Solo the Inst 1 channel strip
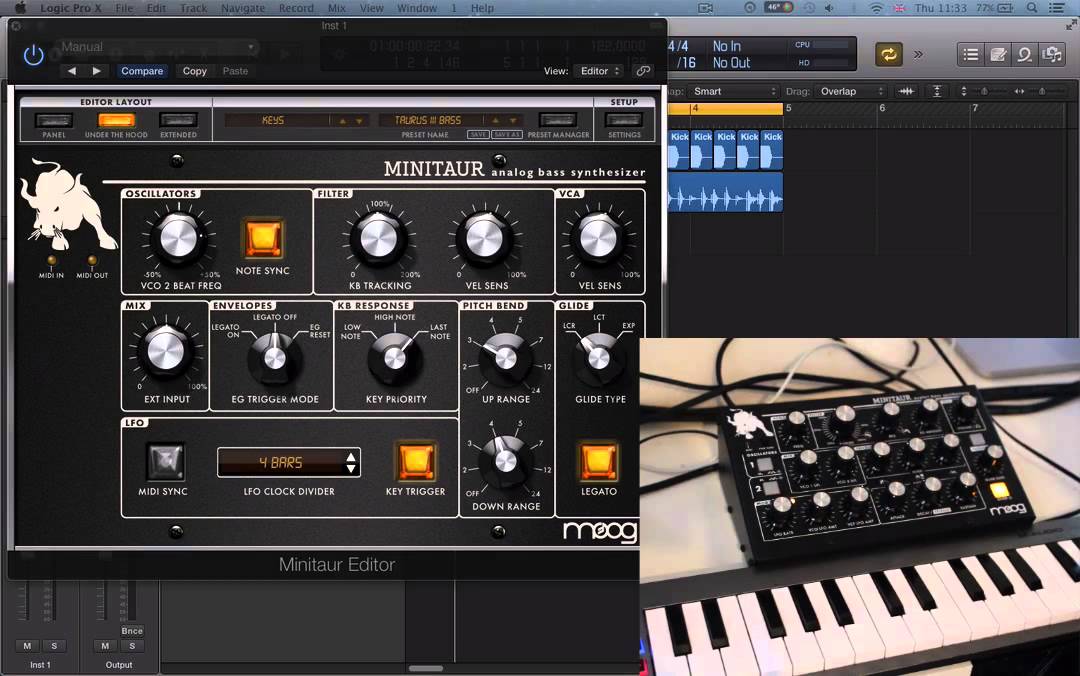This screenshot has width=1080, height=676. click(54, 646)
